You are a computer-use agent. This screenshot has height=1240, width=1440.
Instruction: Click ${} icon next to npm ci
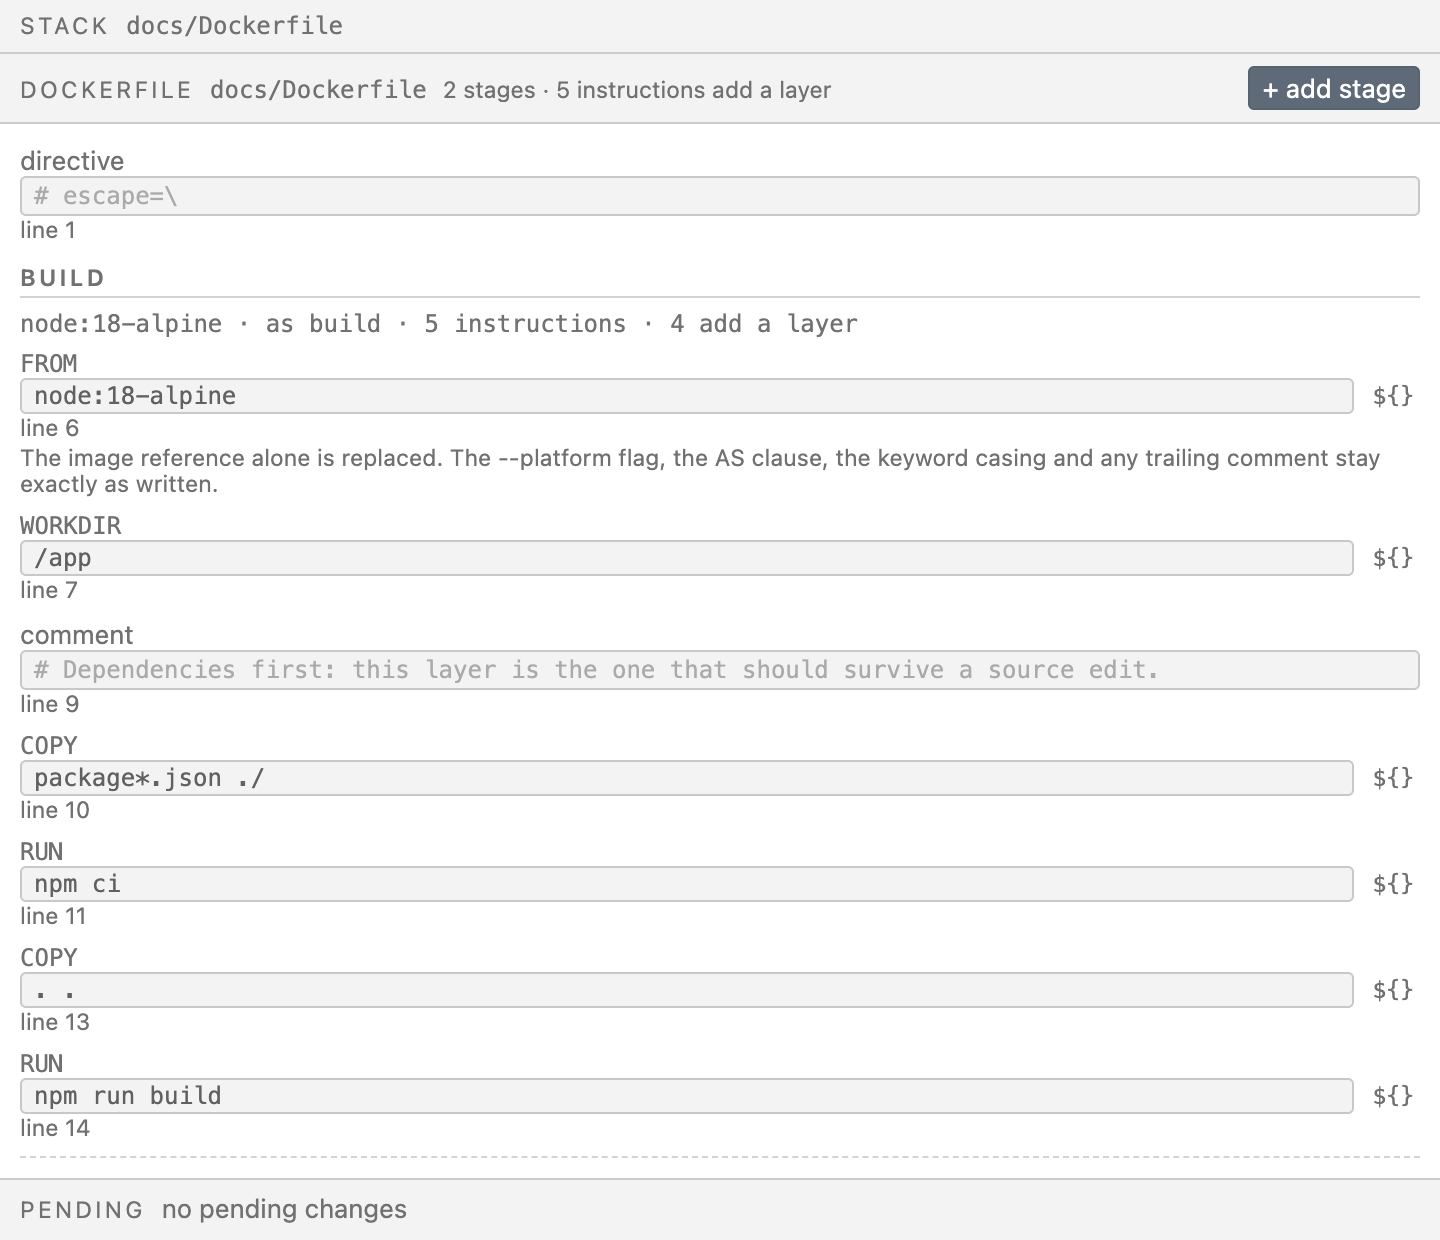(1392, 884)
